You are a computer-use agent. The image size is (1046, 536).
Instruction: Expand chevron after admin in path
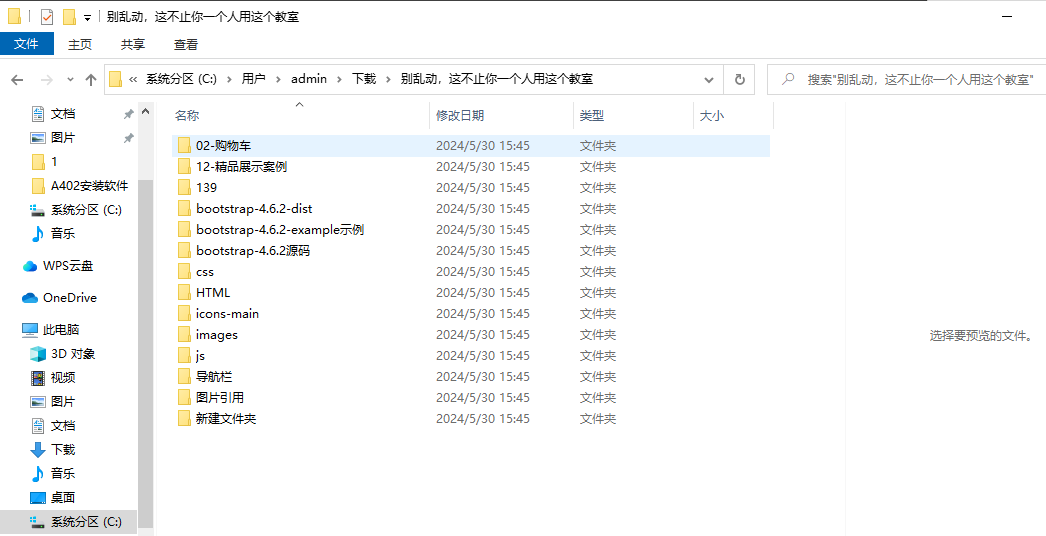[x=340, y=79]
